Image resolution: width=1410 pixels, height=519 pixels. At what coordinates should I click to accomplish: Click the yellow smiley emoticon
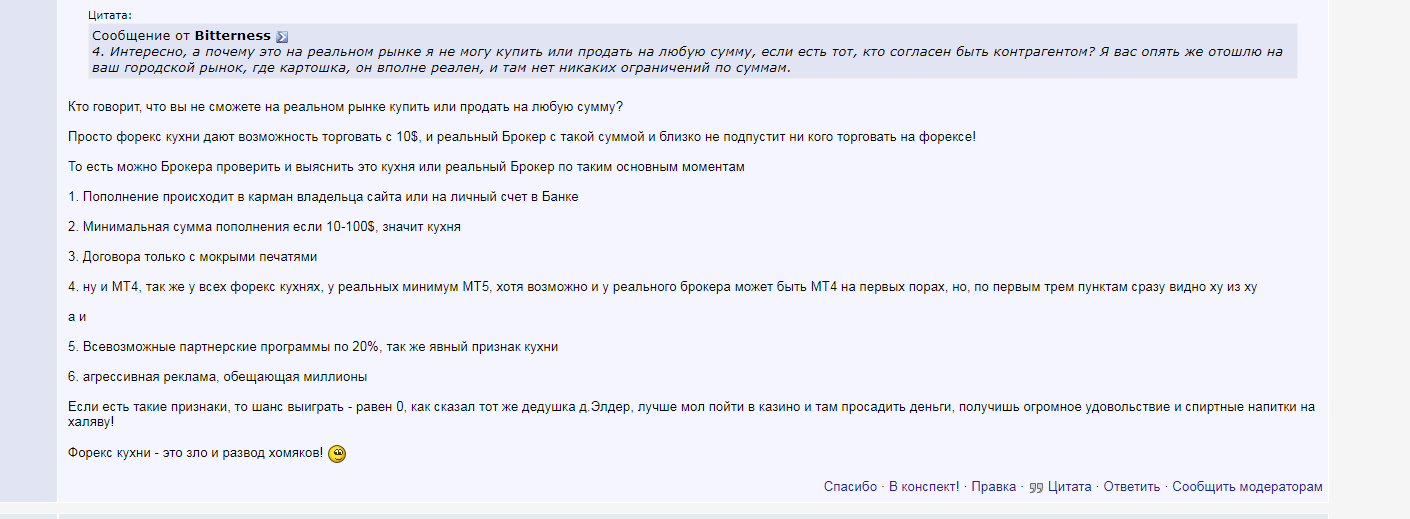pos(337,454)
